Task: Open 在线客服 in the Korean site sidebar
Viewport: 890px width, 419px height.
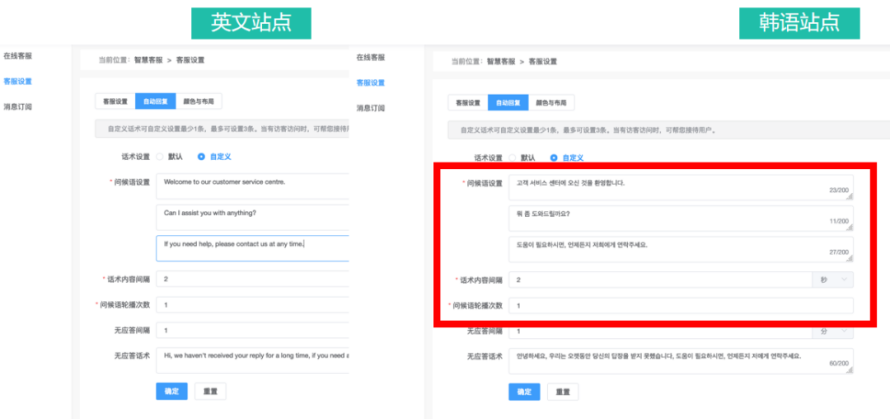Action: (x=371, y=57)
